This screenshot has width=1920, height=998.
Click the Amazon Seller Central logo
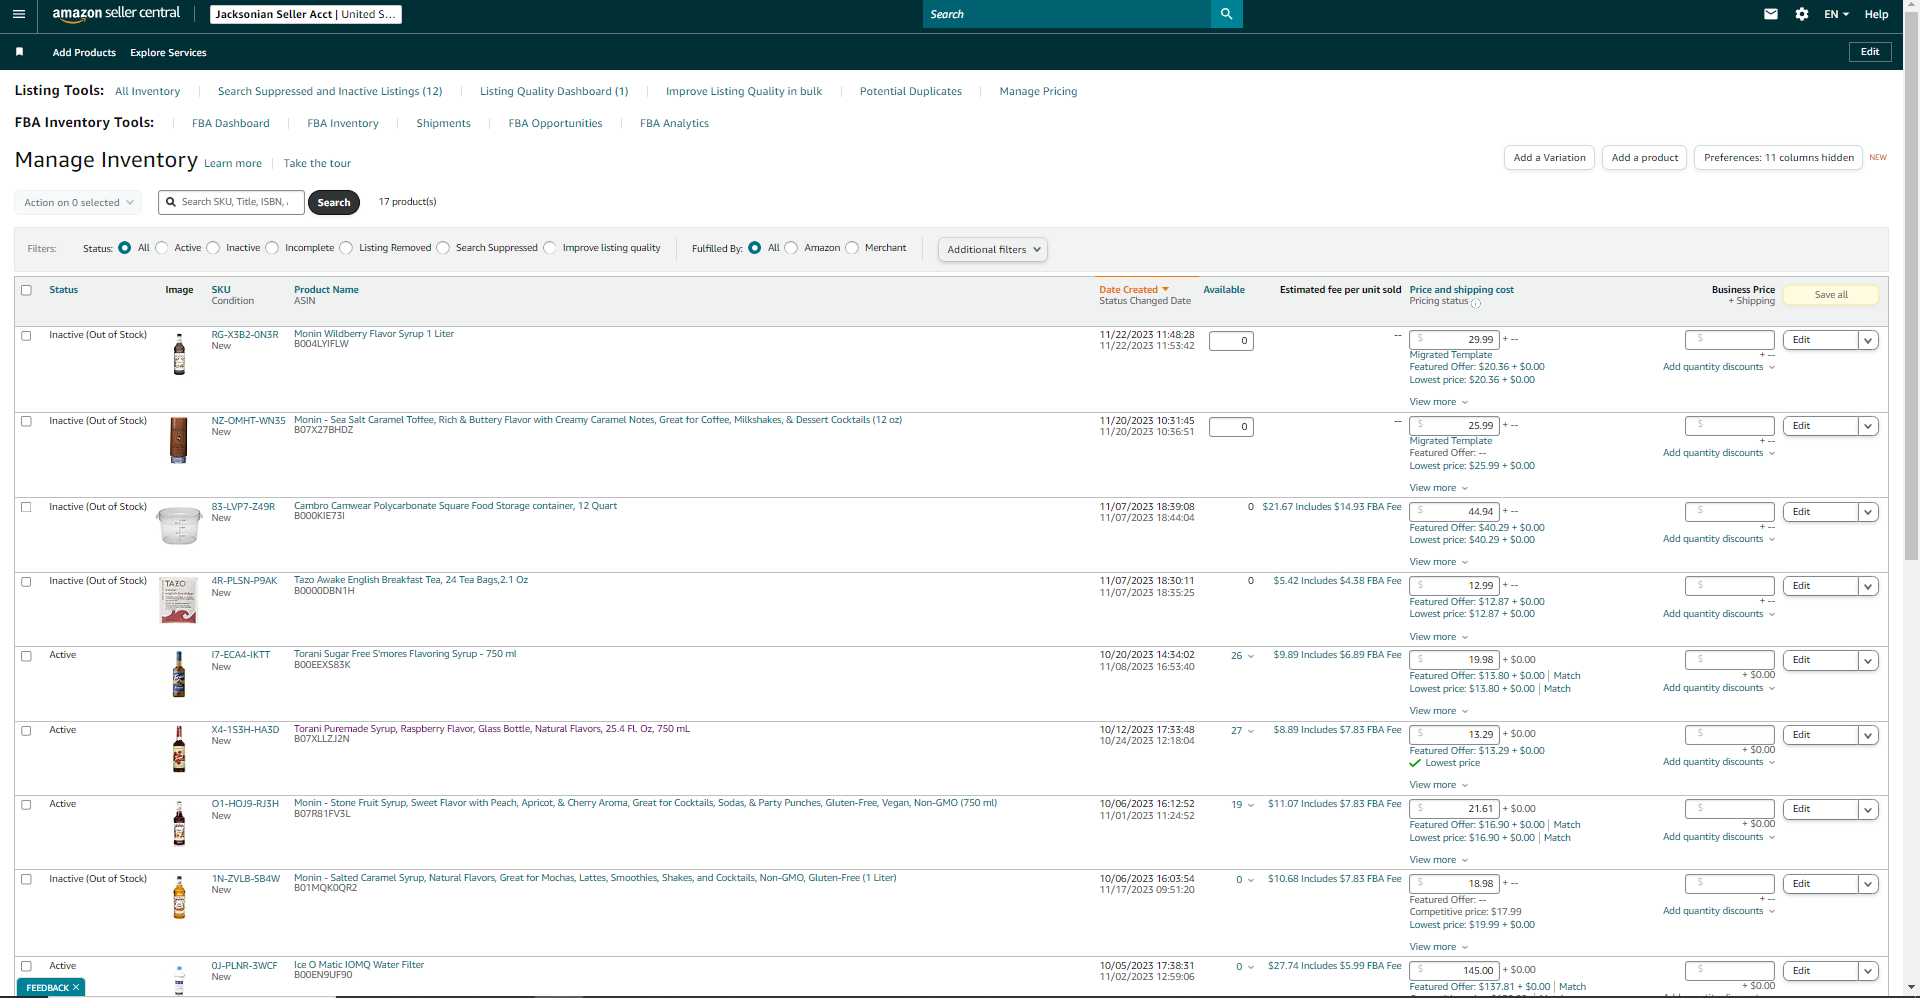point(116,14)
